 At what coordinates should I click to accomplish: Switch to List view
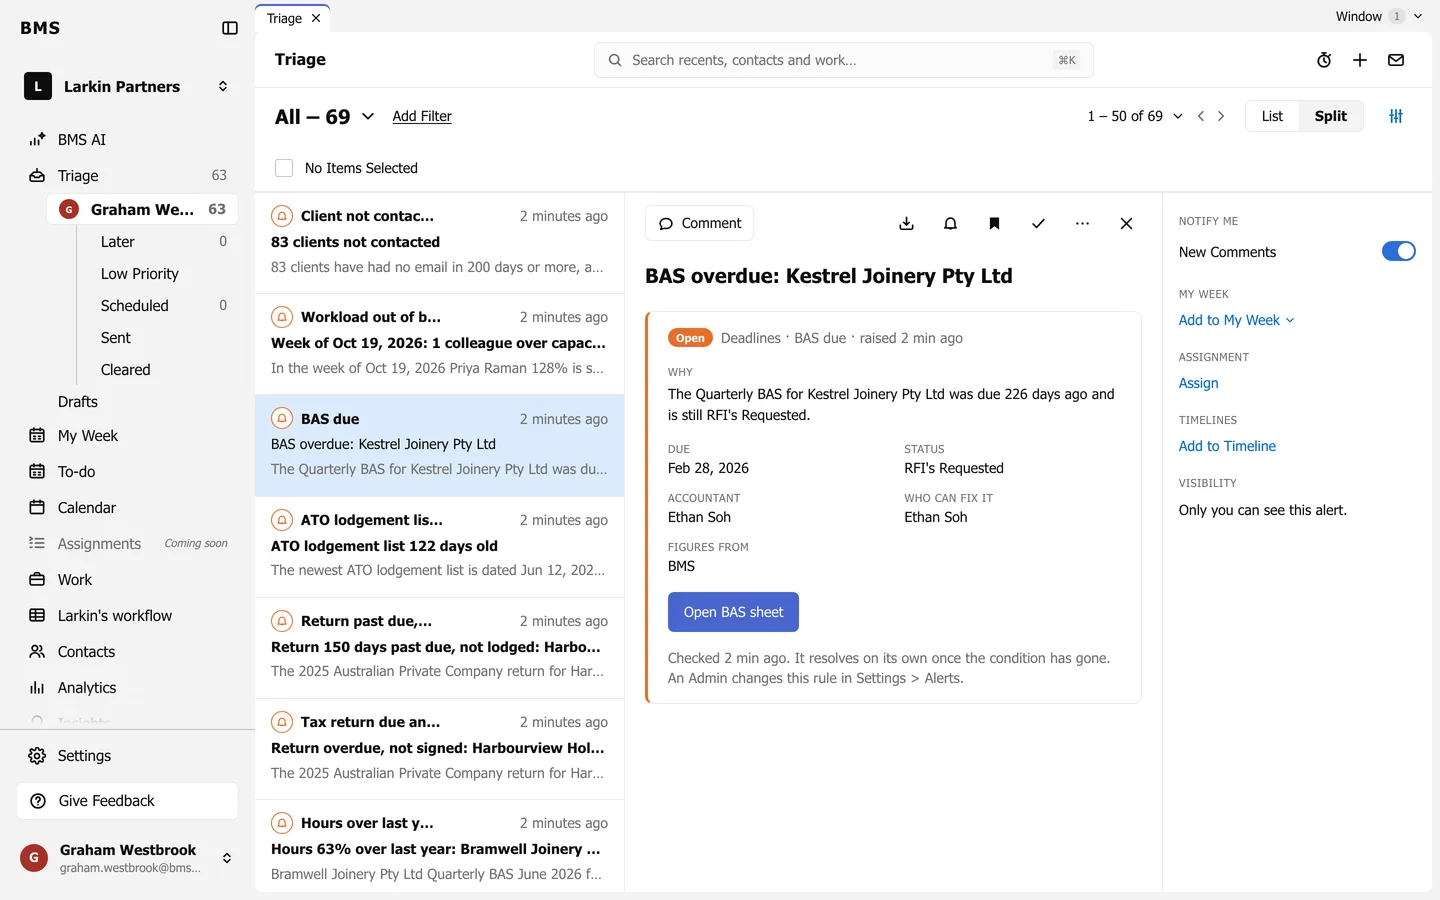pyautogui.click(x=1272, y=116)
